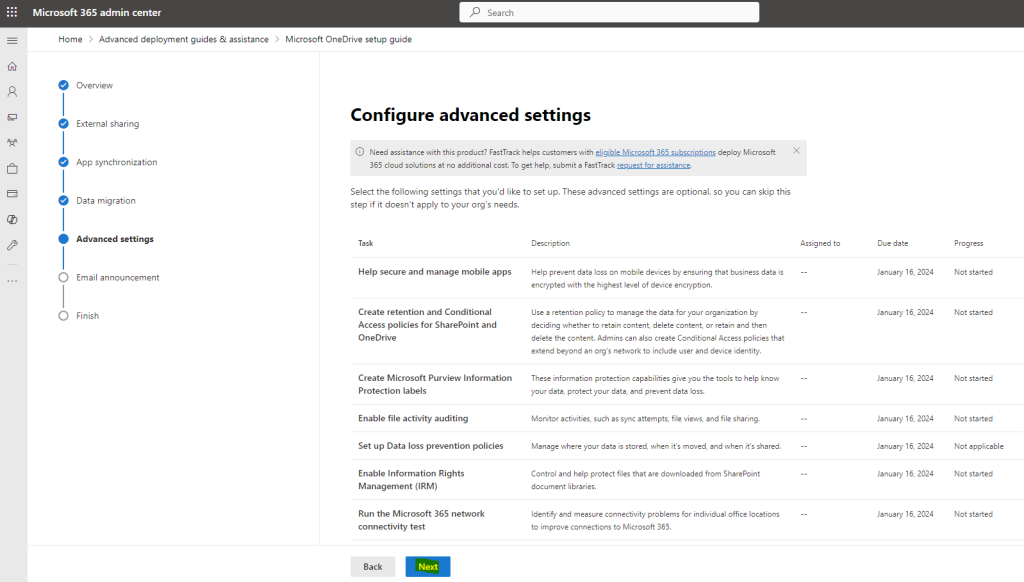Open Copilot icon in sidebar
The width and height of the screenshot is (1024, 582).
[12, 219]
